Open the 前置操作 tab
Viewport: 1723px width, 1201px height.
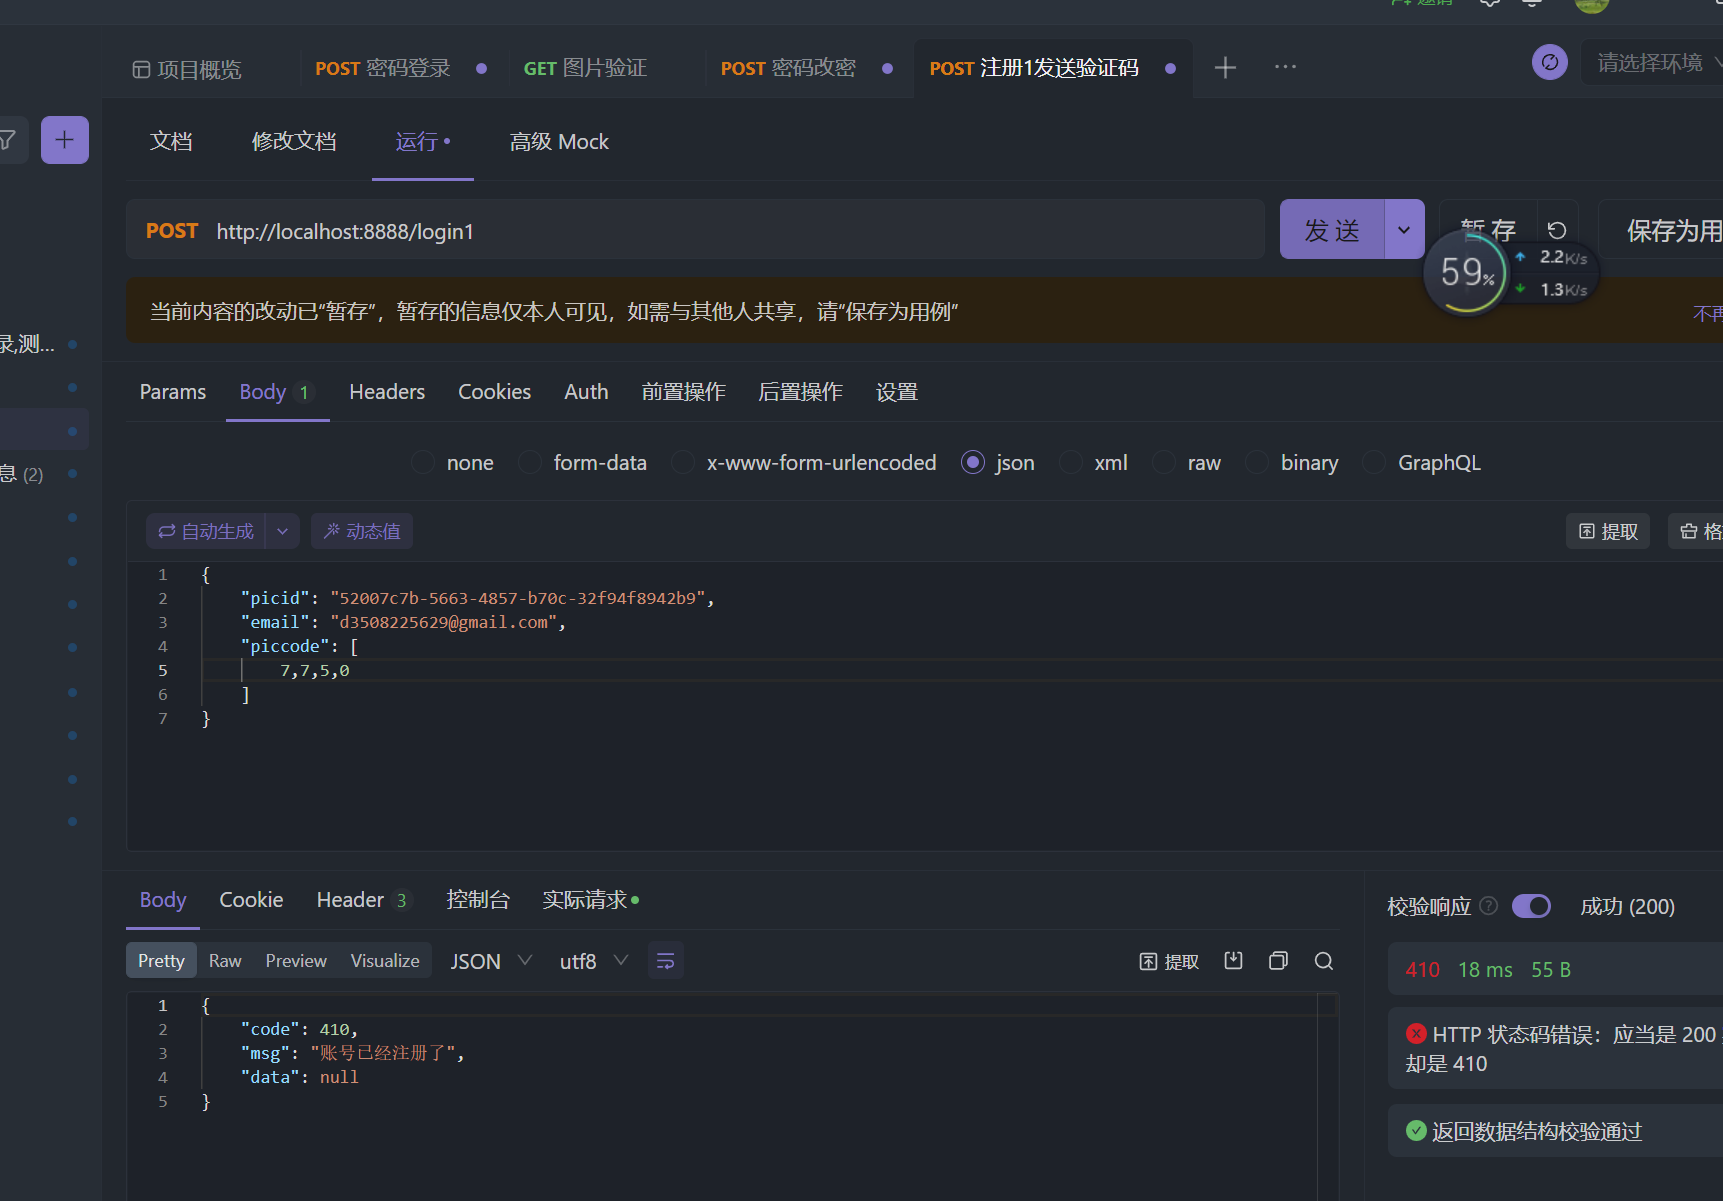[684, 392]
